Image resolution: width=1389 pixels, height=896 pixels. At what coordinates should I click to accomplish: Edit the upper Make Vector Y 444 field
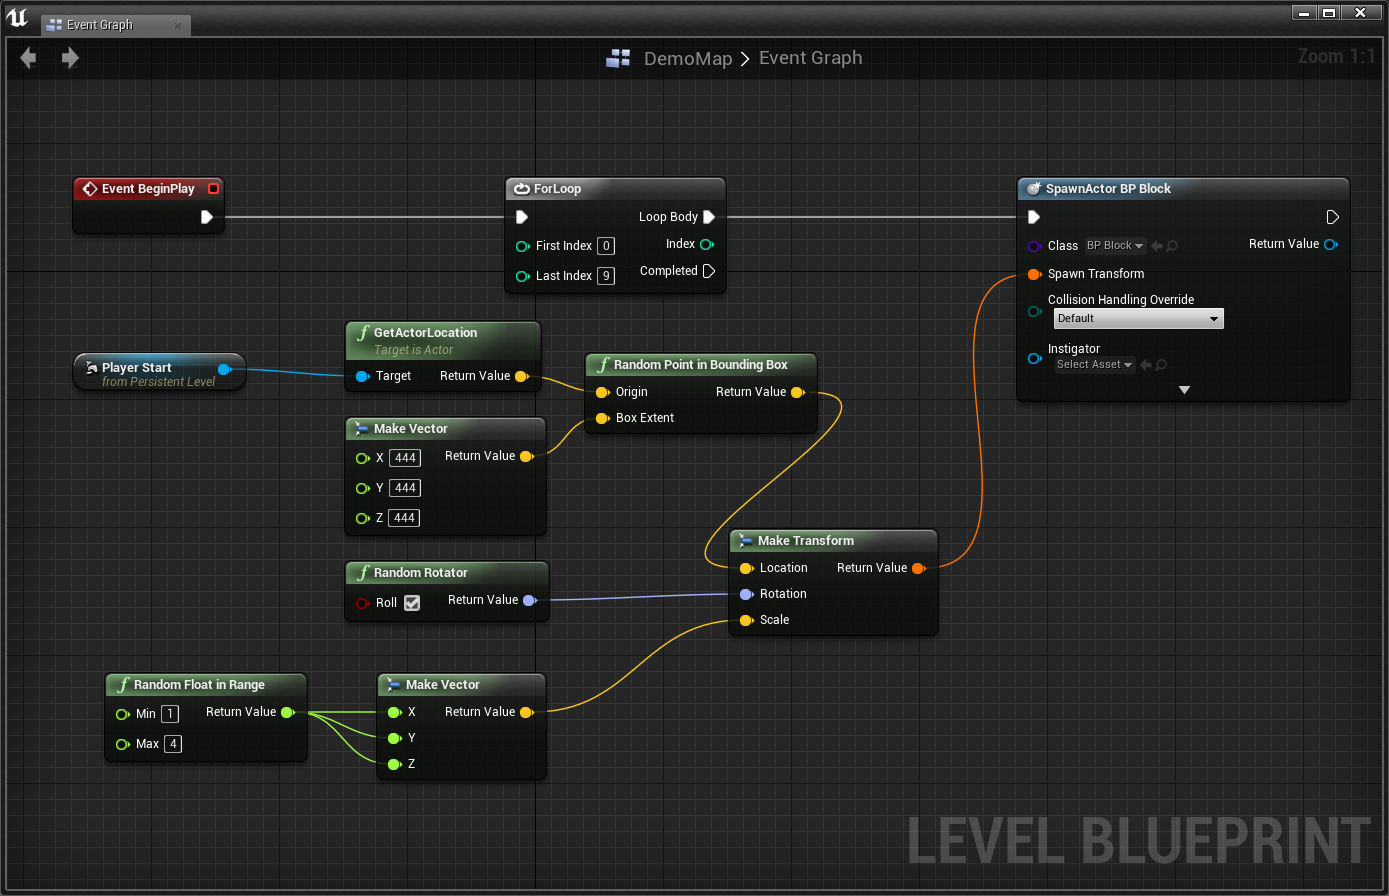coord(405,488)
